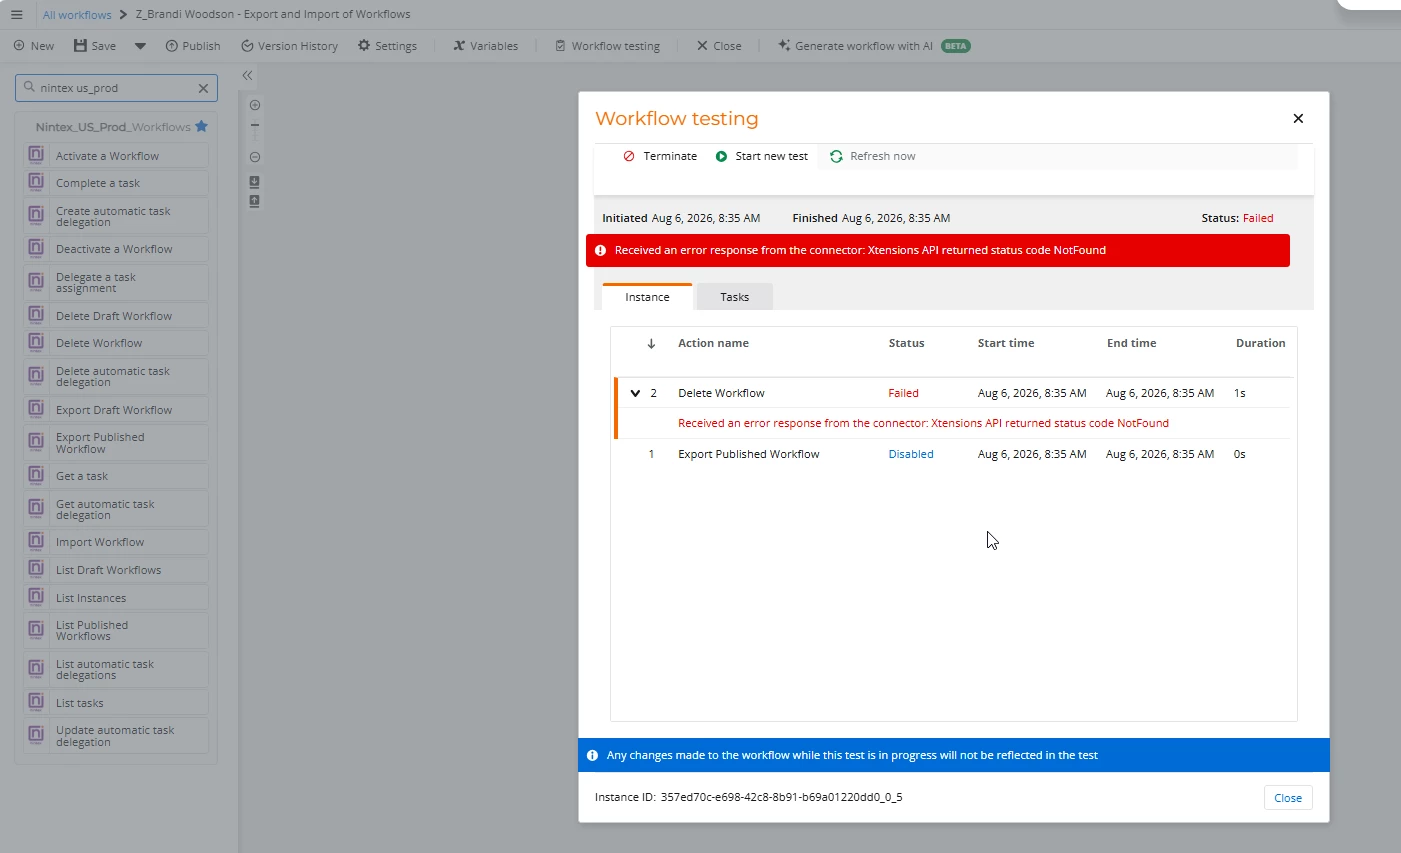This screenshot has height=853, width=1401.
Task: Create a New workflow from the toolbar
Action: 34,46
